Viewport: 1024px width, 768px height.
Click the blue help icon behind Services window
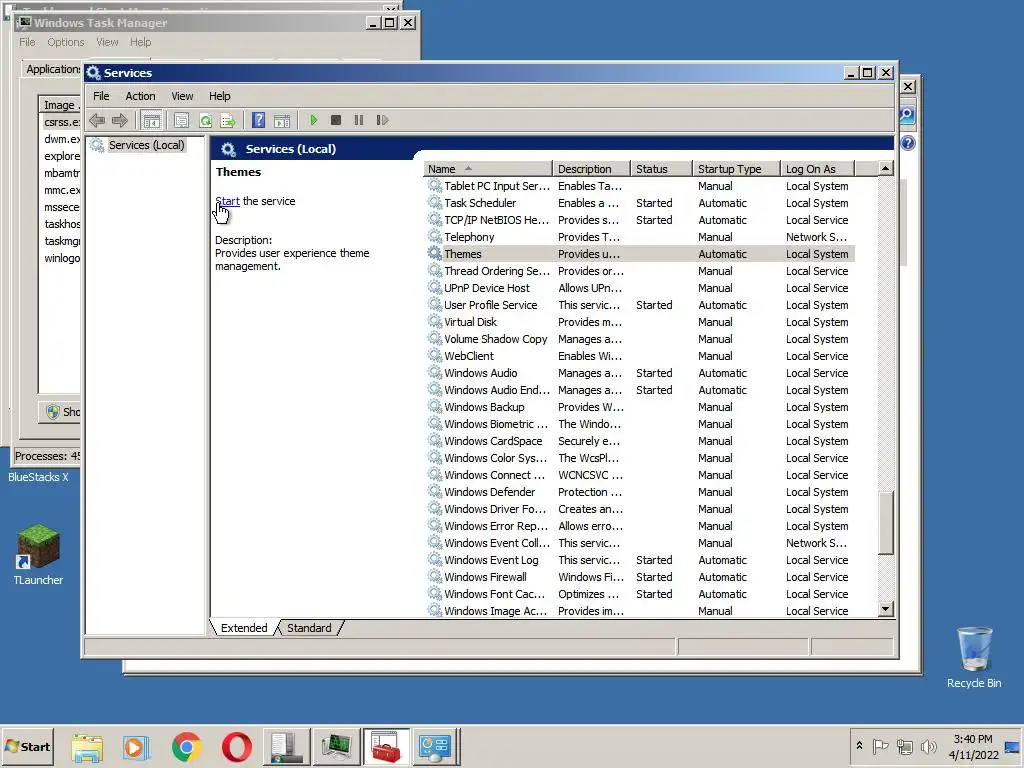(x=908, y=143)
